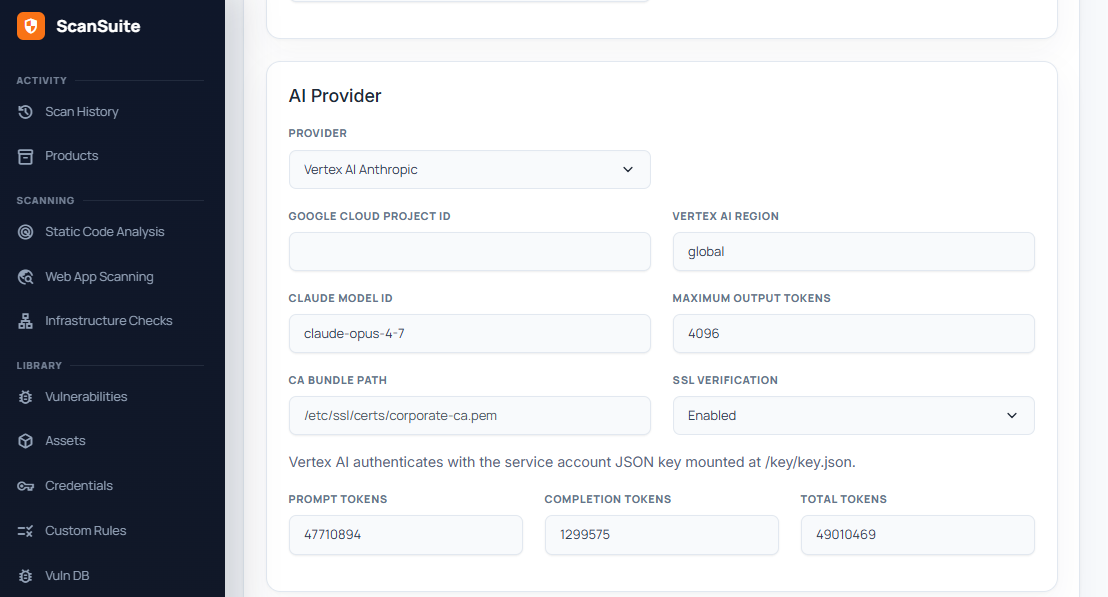The image size is (1108, 597).
Task: Click the VERTEX AI REGION label
Action: pyautogui.click(x=726, y=216)
